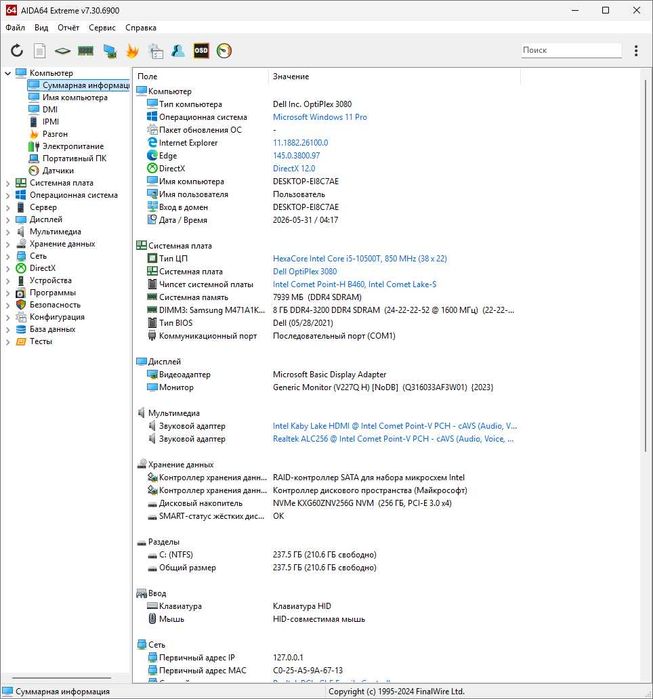Select the База данных tree item

(x=53, y=329)
